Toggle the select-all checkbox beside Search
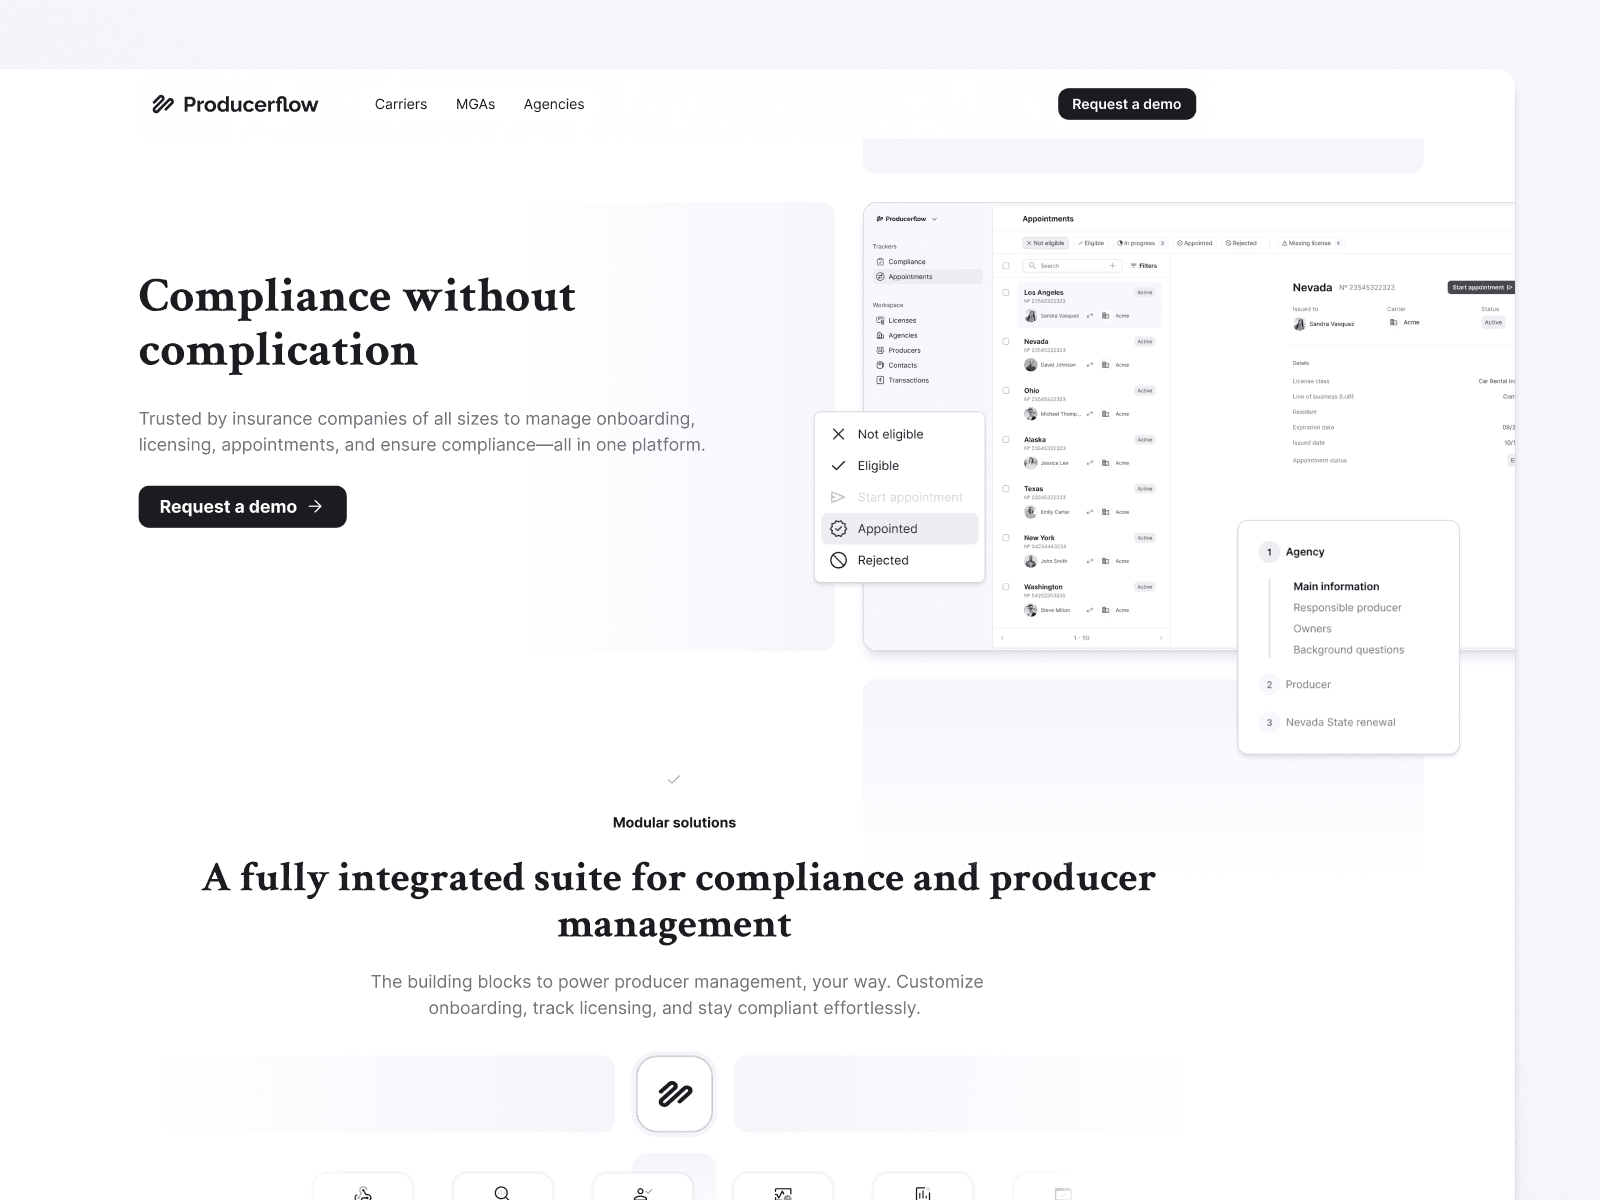The width and height of the screenshot is (1600, 1200). (1006, 266)
